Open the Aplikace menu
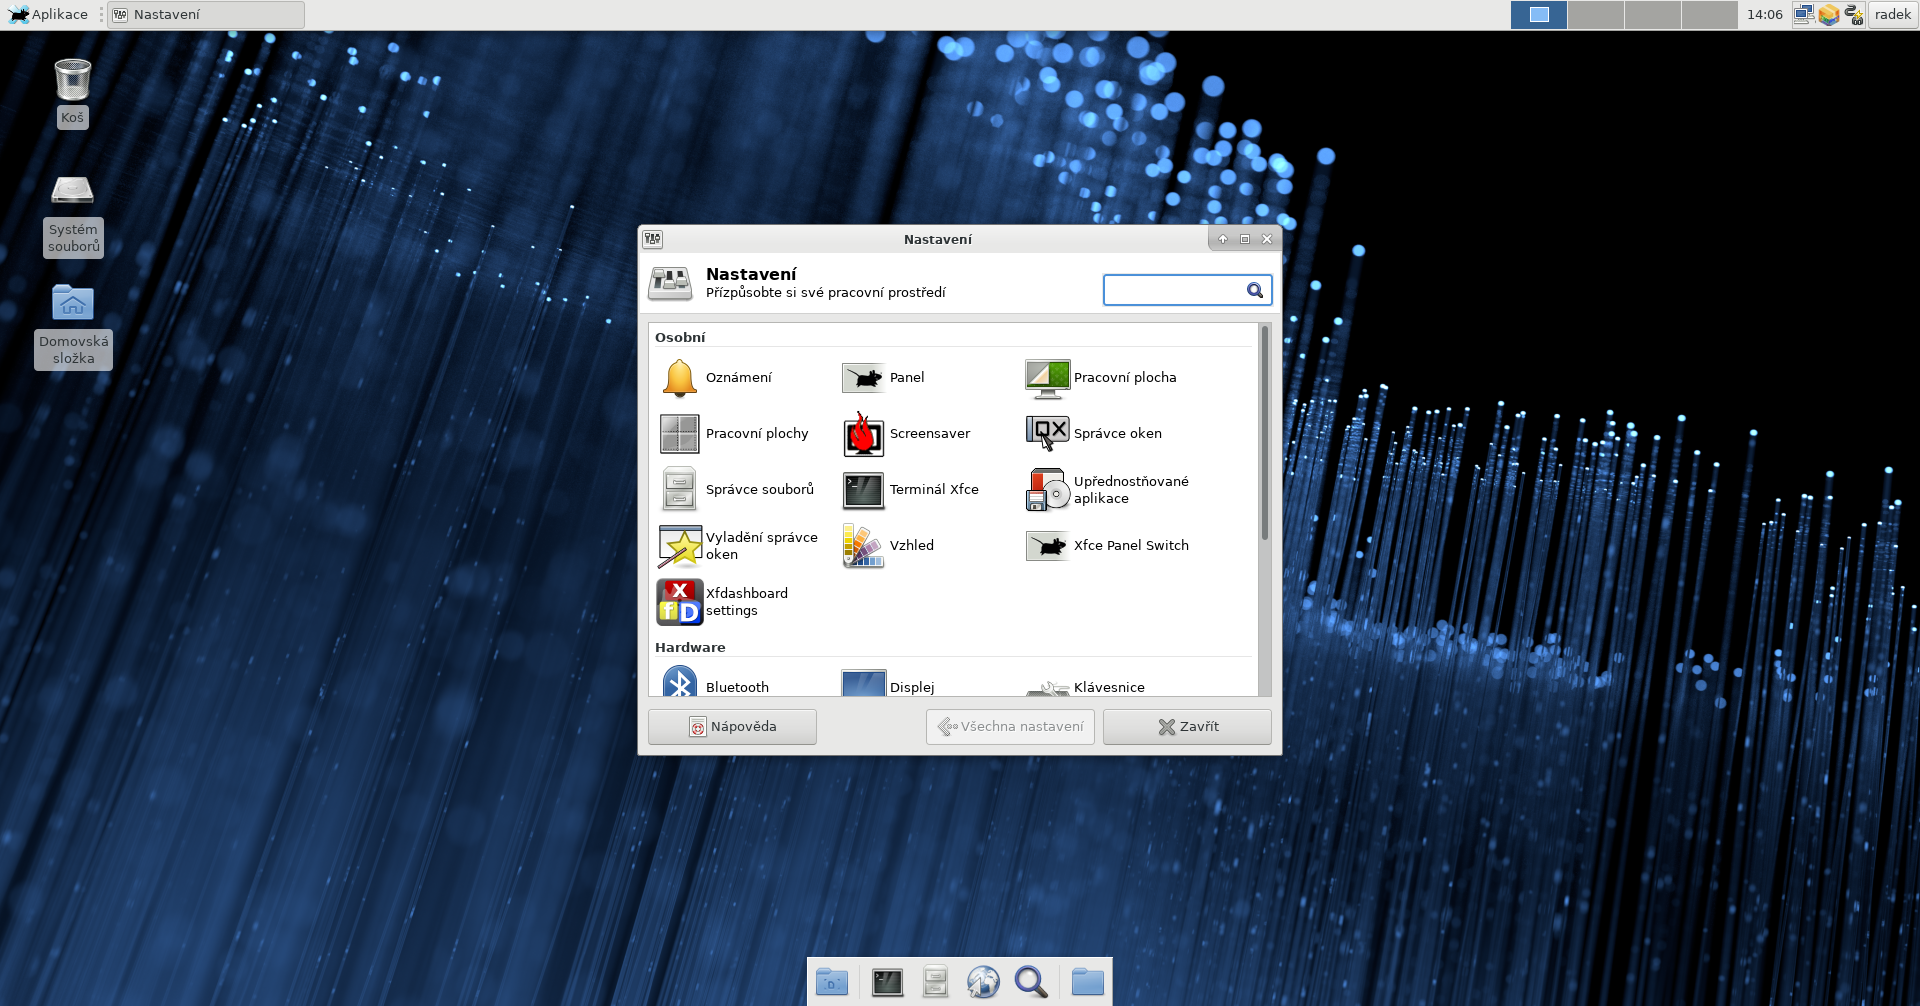Viewport: 1920px width, 1006px height. click(x=48, y=15)
